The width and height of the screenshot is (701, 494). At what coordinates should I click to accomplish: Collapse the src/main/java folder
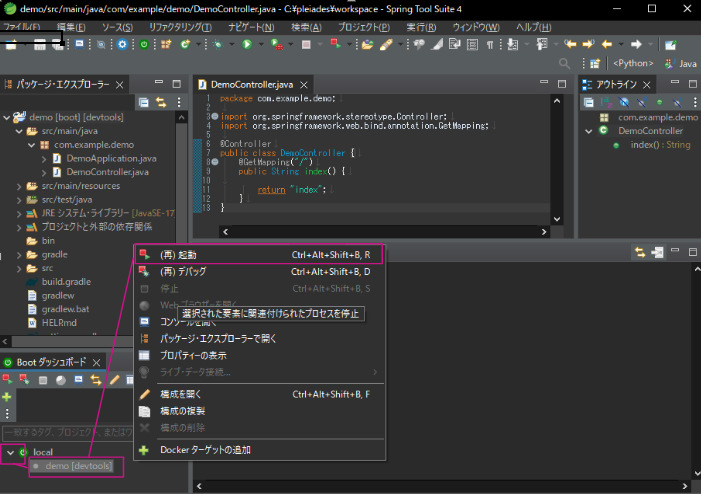point(19,131)
